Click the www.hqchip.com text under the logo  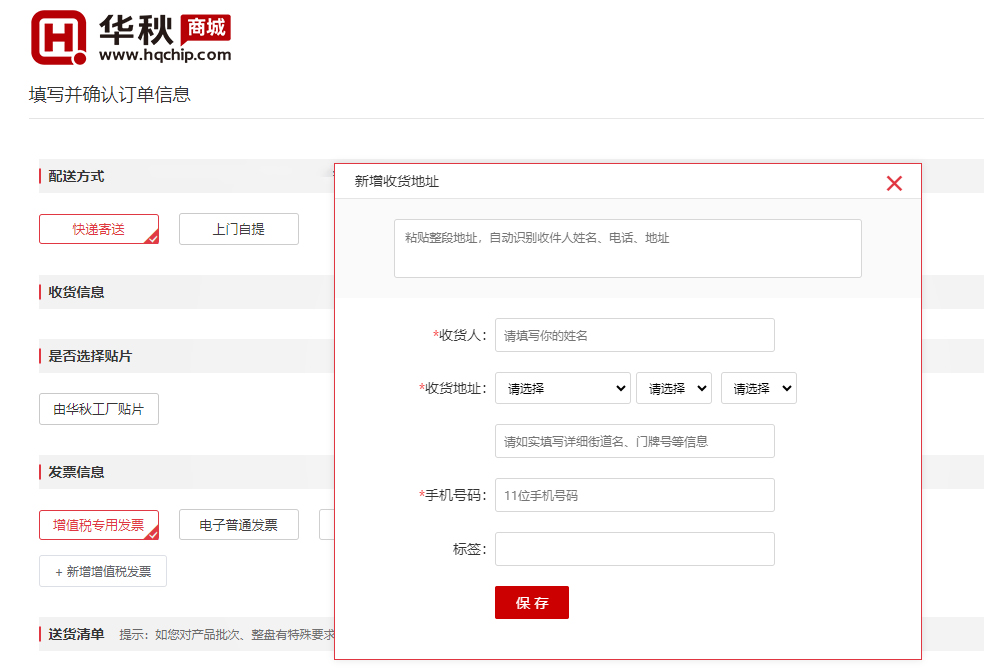[165, 55]
